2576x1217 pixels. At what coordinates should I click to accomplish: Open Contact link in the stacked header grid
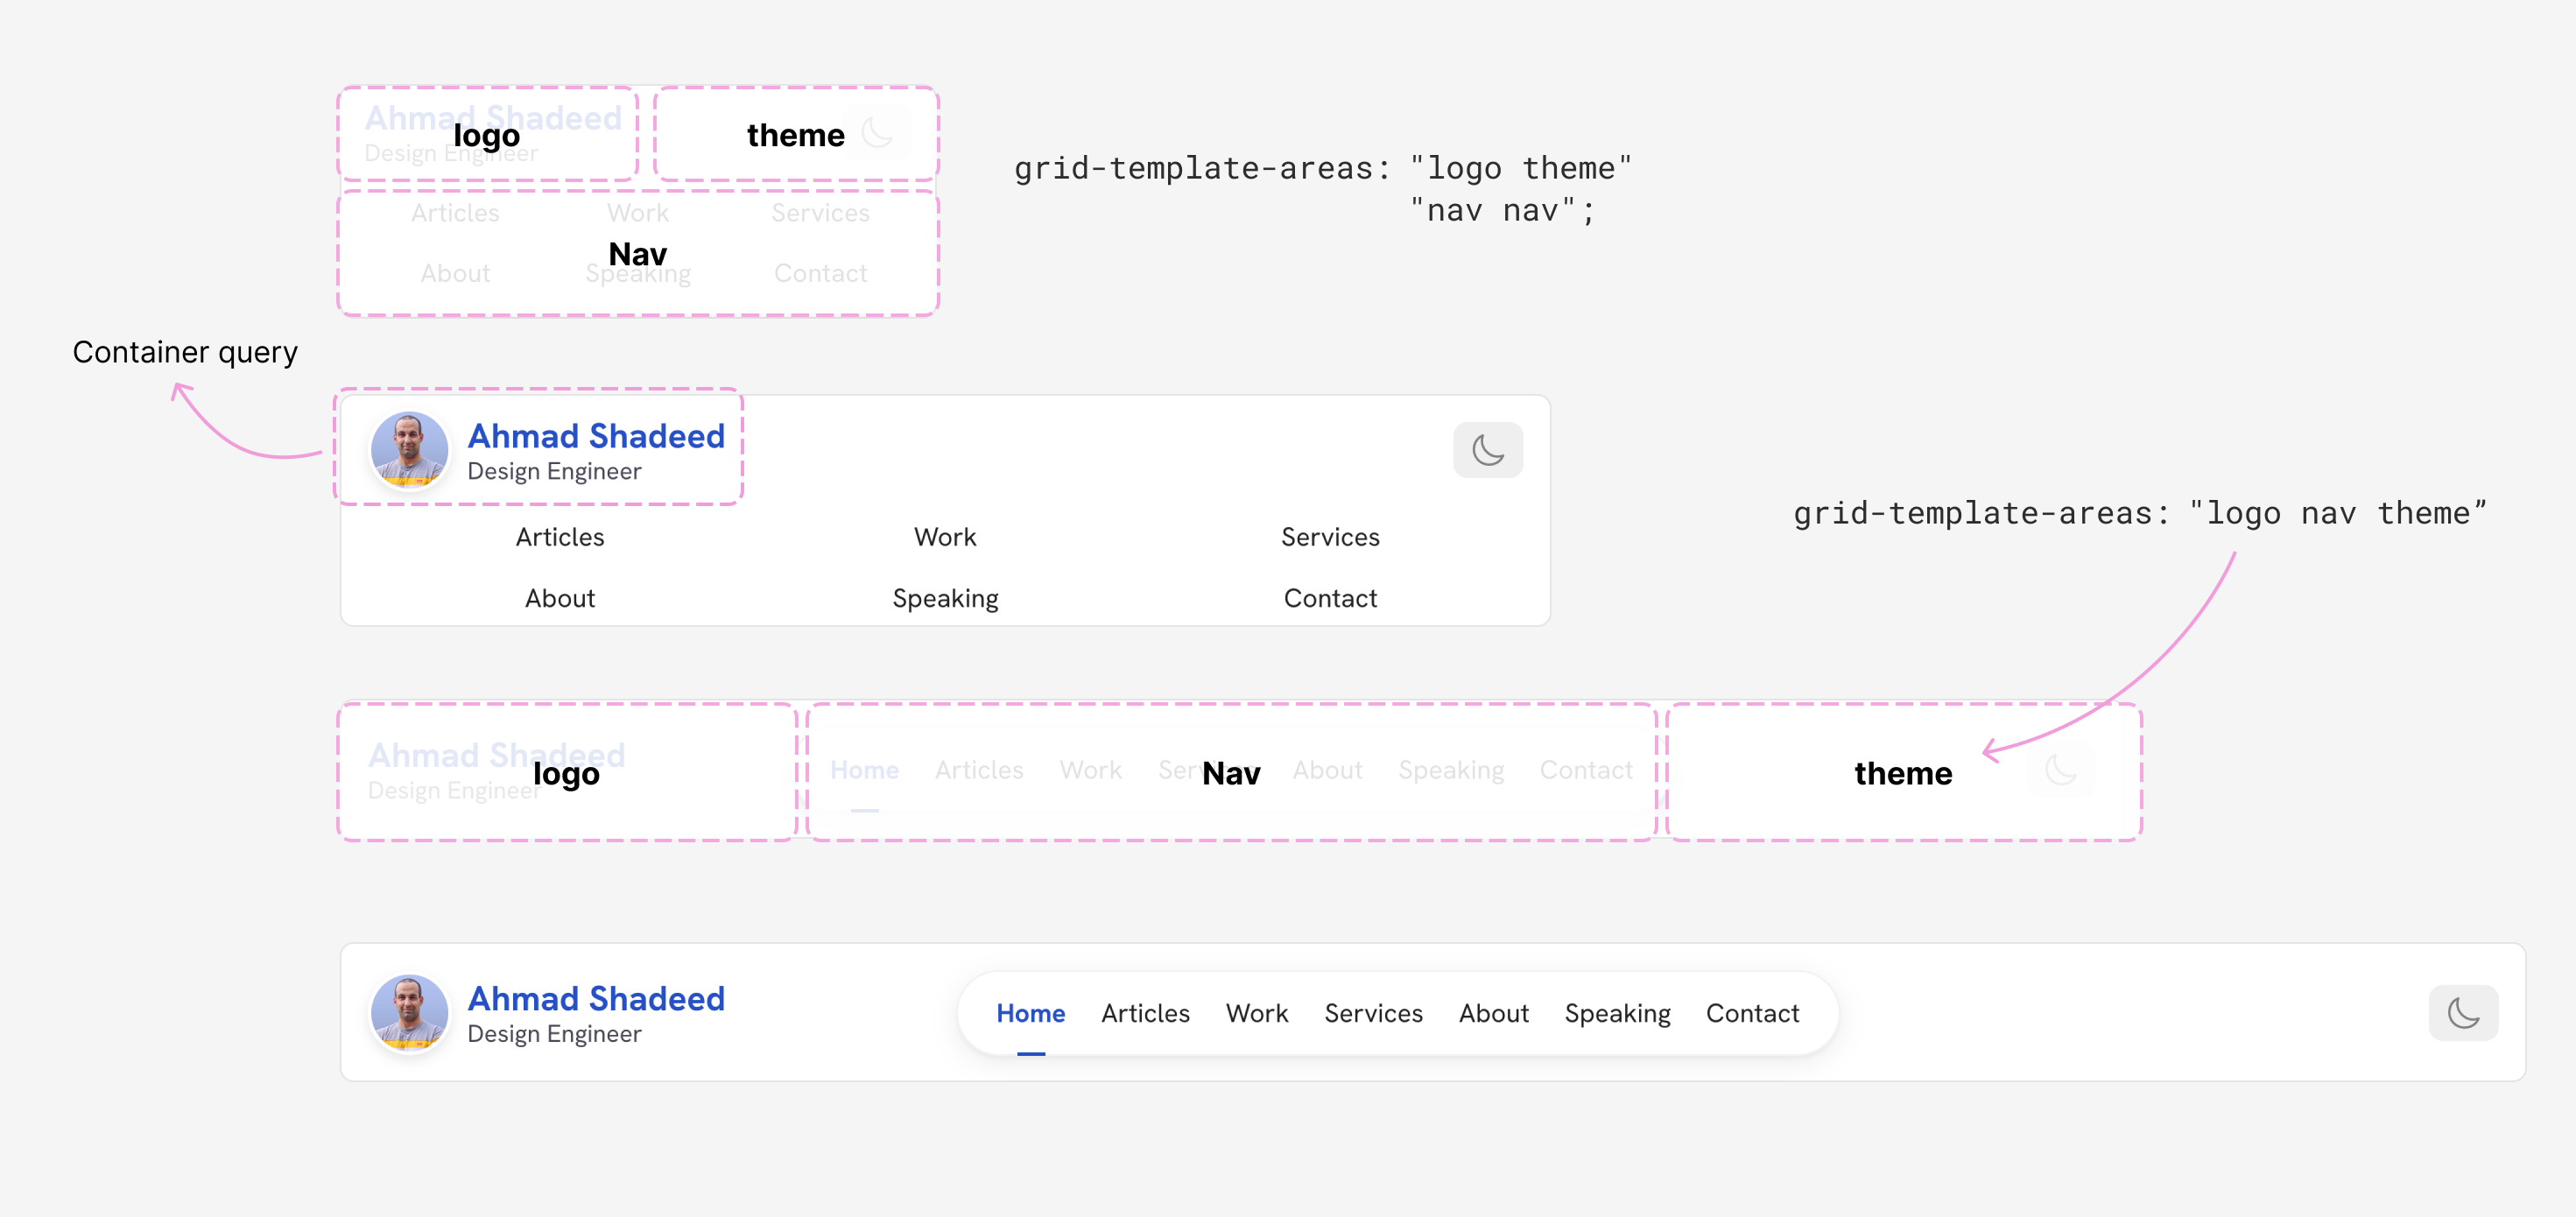click(1330, 598)
